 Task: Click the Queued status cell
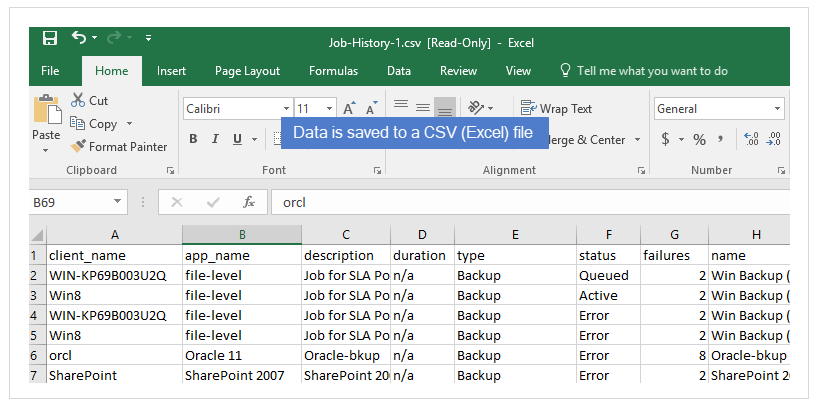(608, 276)
